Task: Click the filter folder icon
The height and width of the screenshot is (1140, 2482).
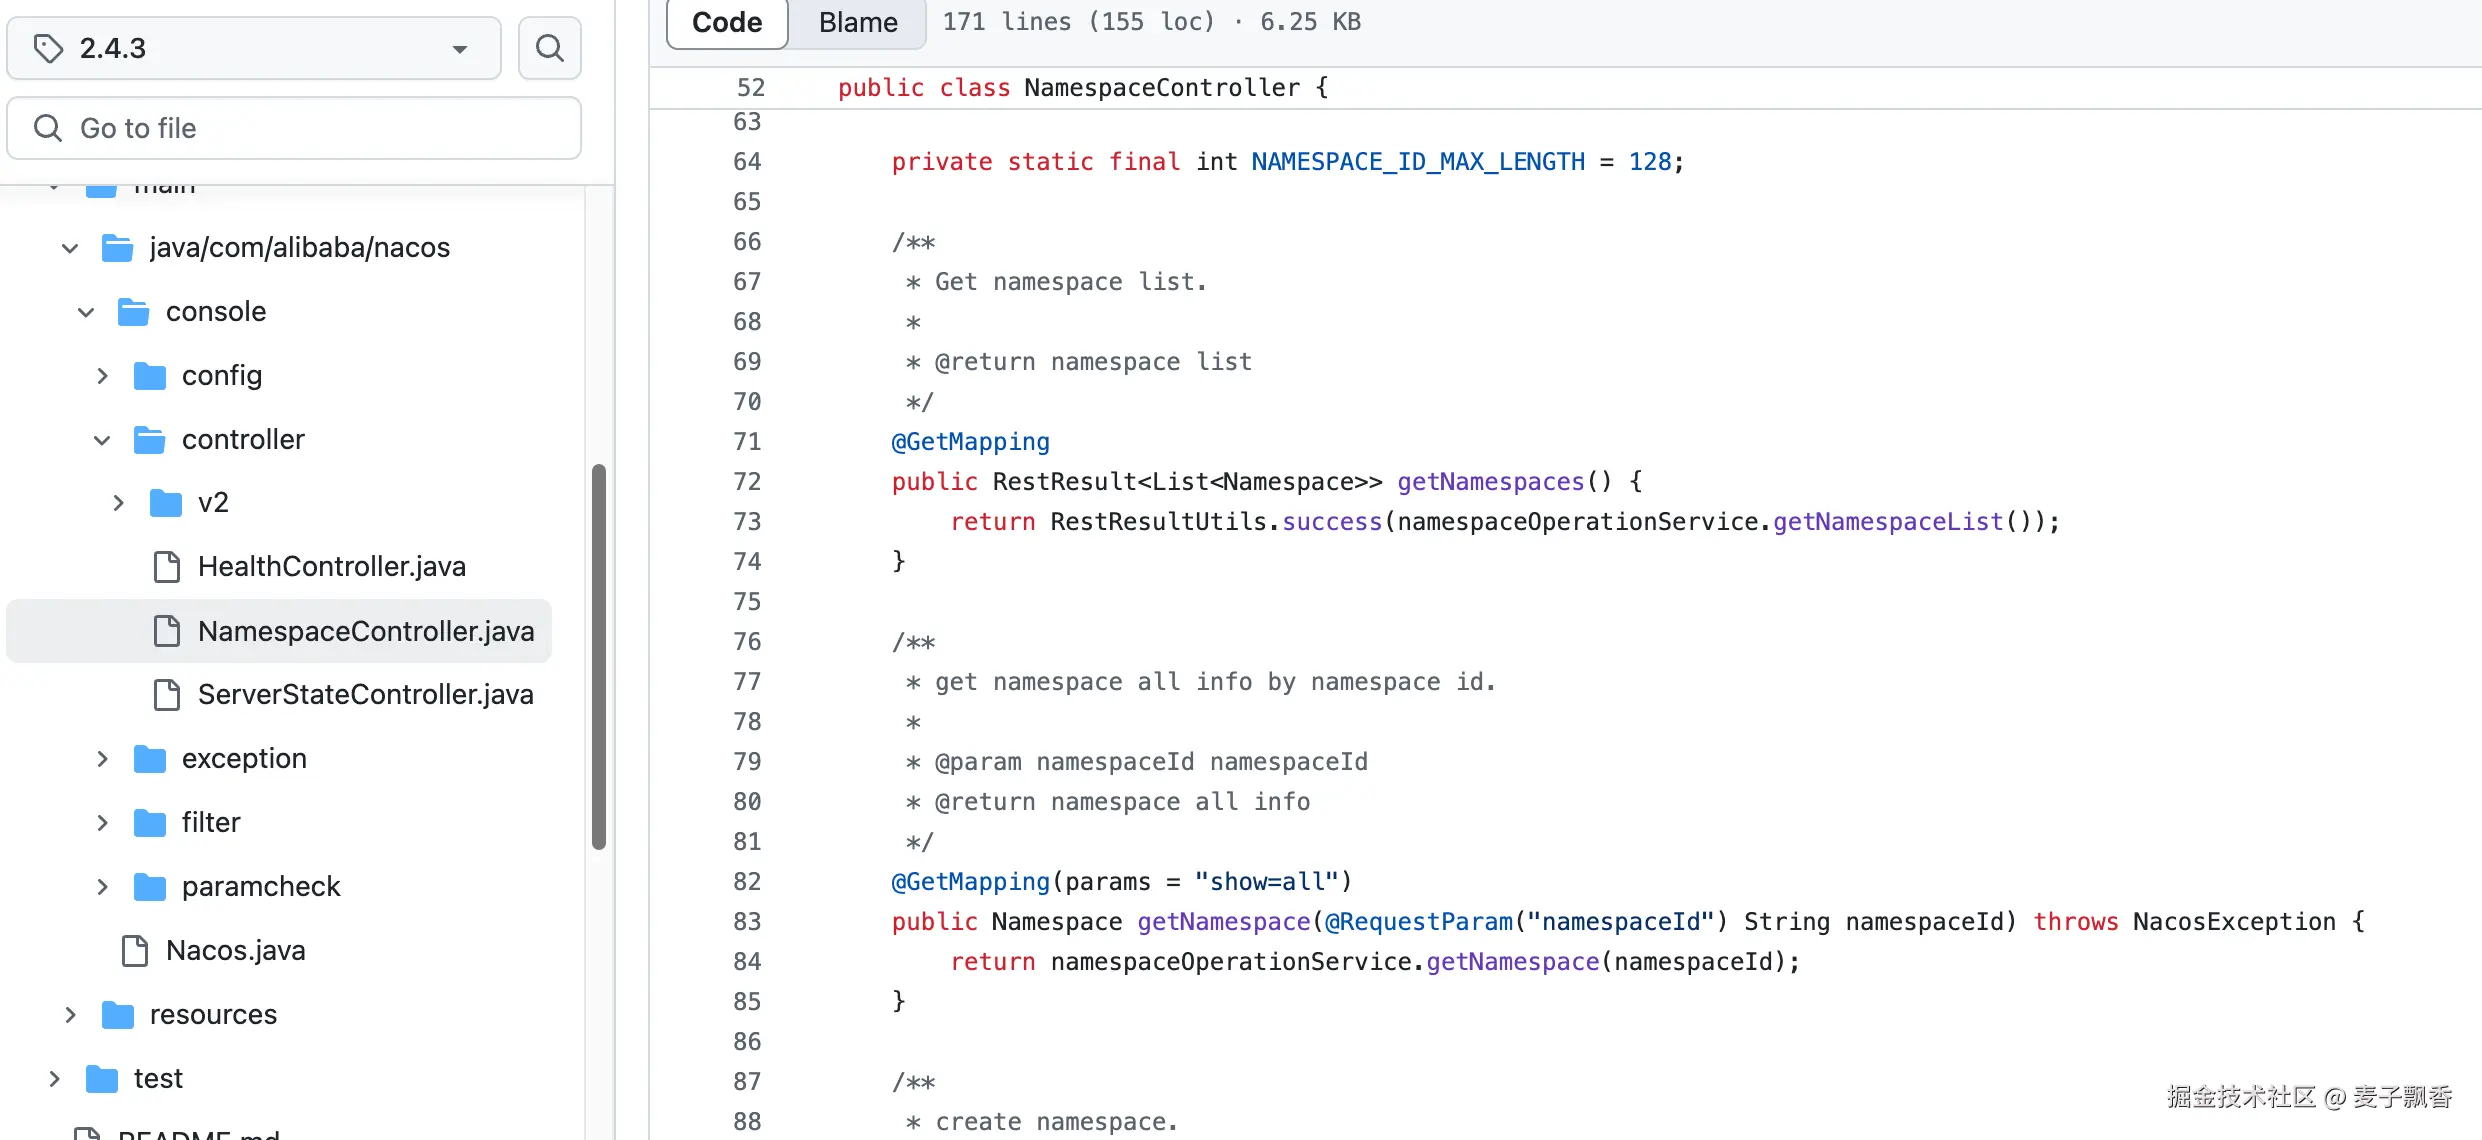Action: tap(150, 823)
